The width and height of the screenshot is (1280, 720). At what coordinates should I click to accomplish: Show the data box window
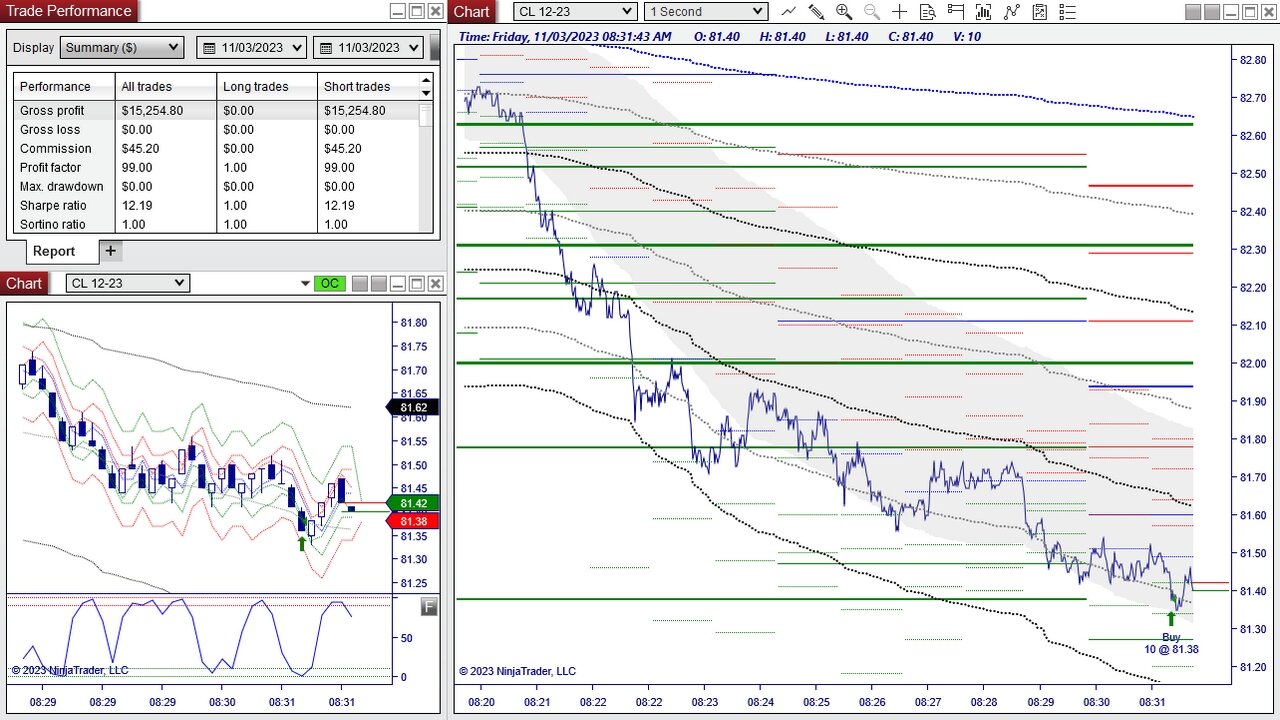coord(928,11)
